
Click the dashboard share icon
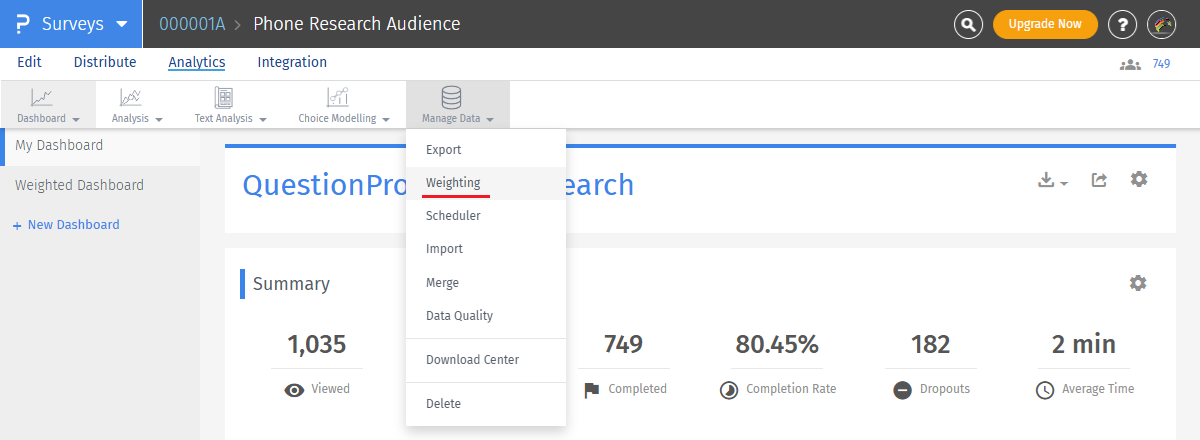coord(1099,180)
